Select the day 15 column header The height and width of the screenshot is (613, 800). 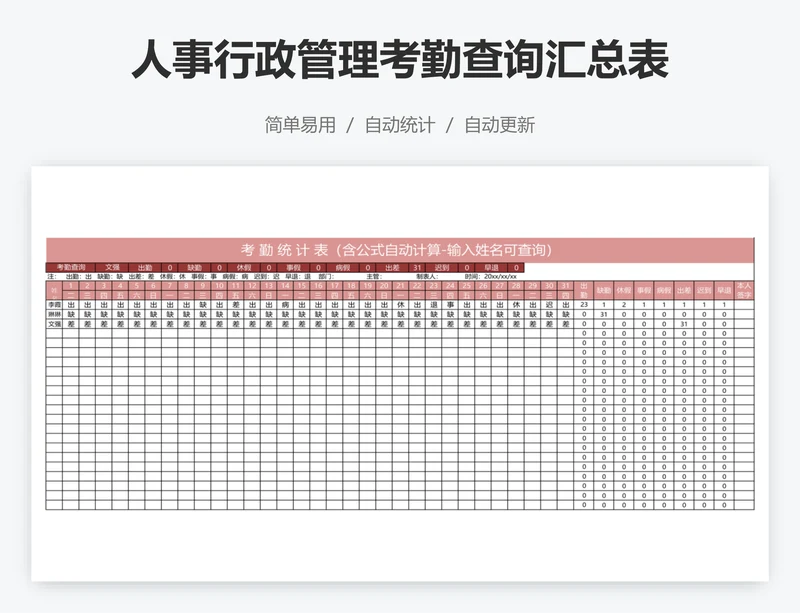click(302, 286)
